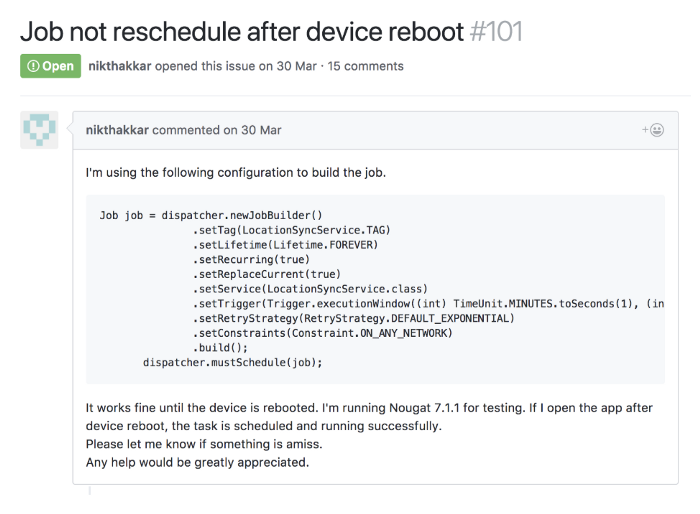Click the .setRetryStrategy DEFAULT_EXPONENTIAL code line
Screen dimensions: 700x514
point(353,318)
